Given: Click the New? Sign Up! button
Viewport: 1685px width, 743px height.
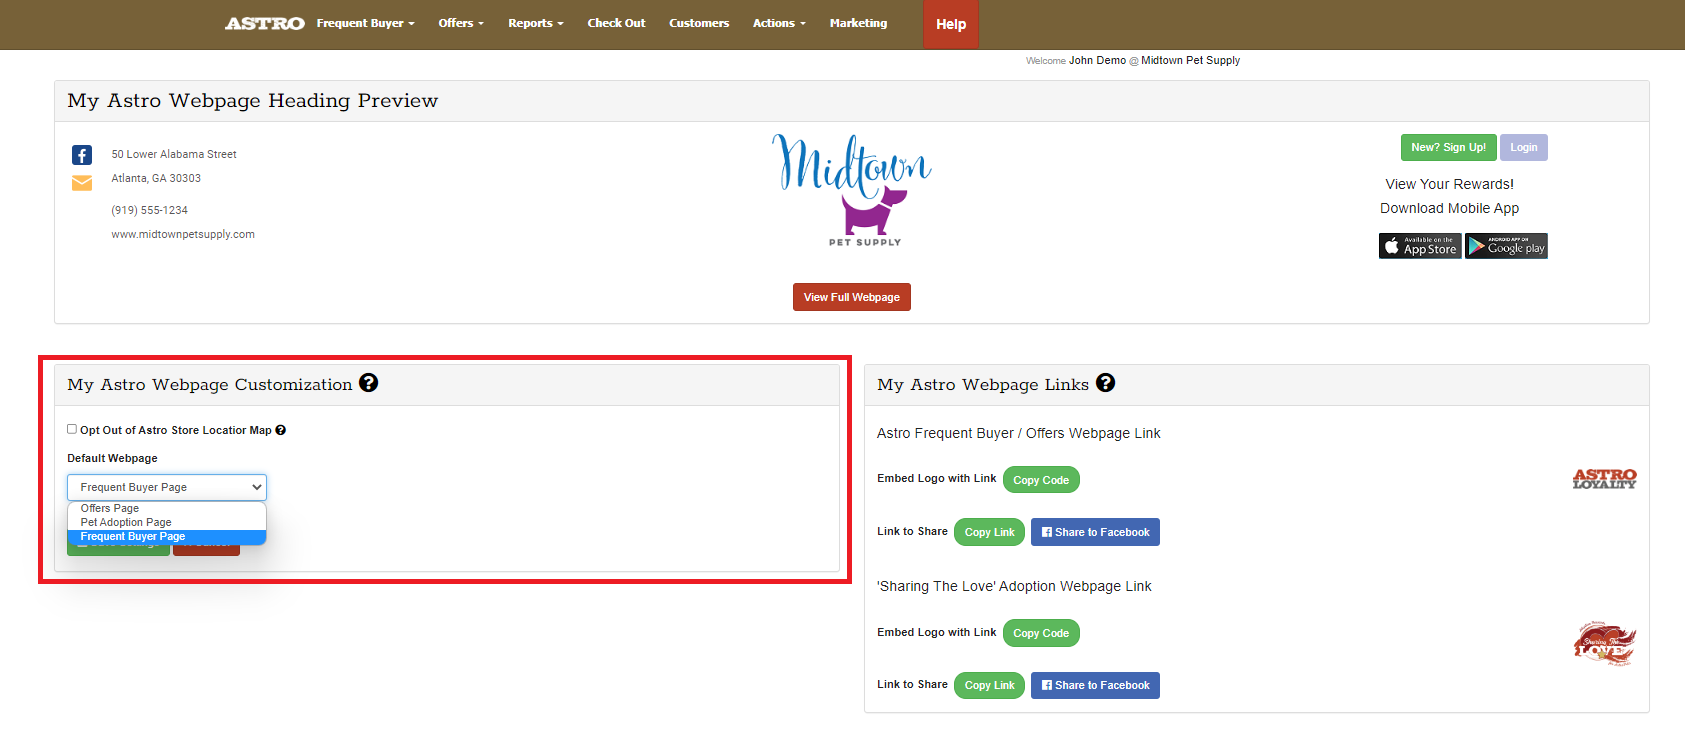Looking at the screenshot, I should [1448, 147].
